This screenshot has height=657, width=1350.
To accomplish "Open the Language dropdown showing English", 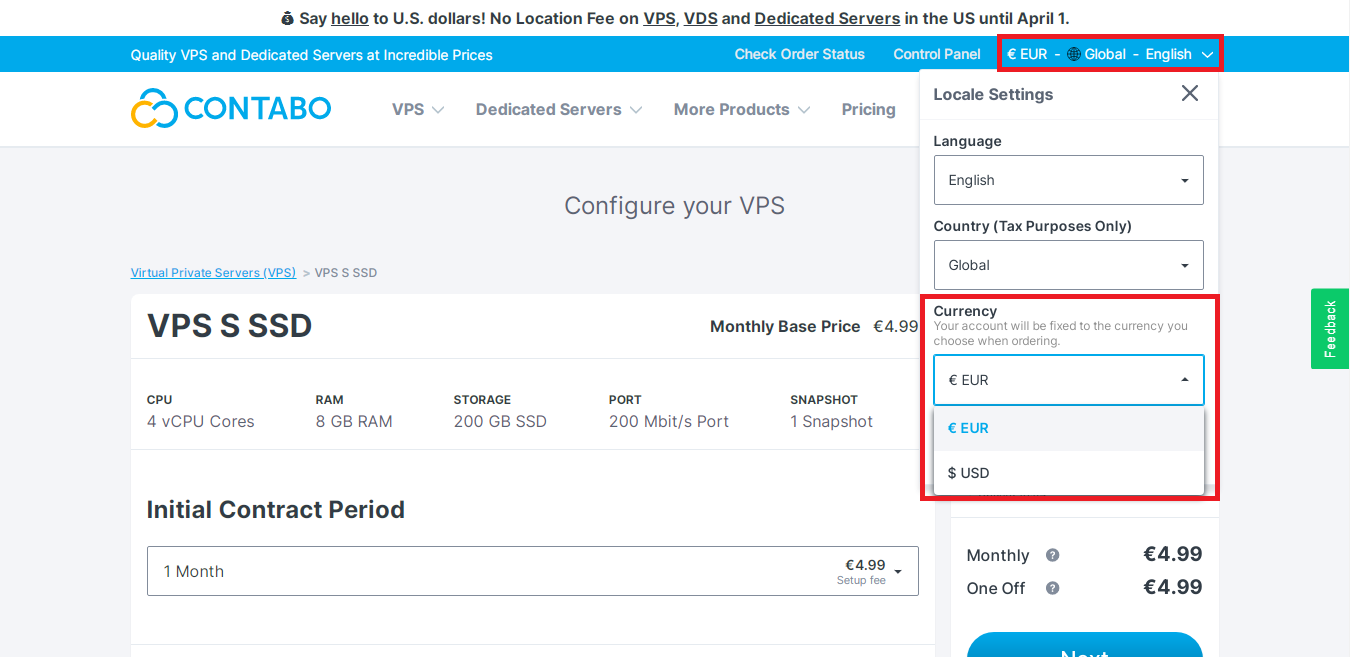I will point(1068,180).
